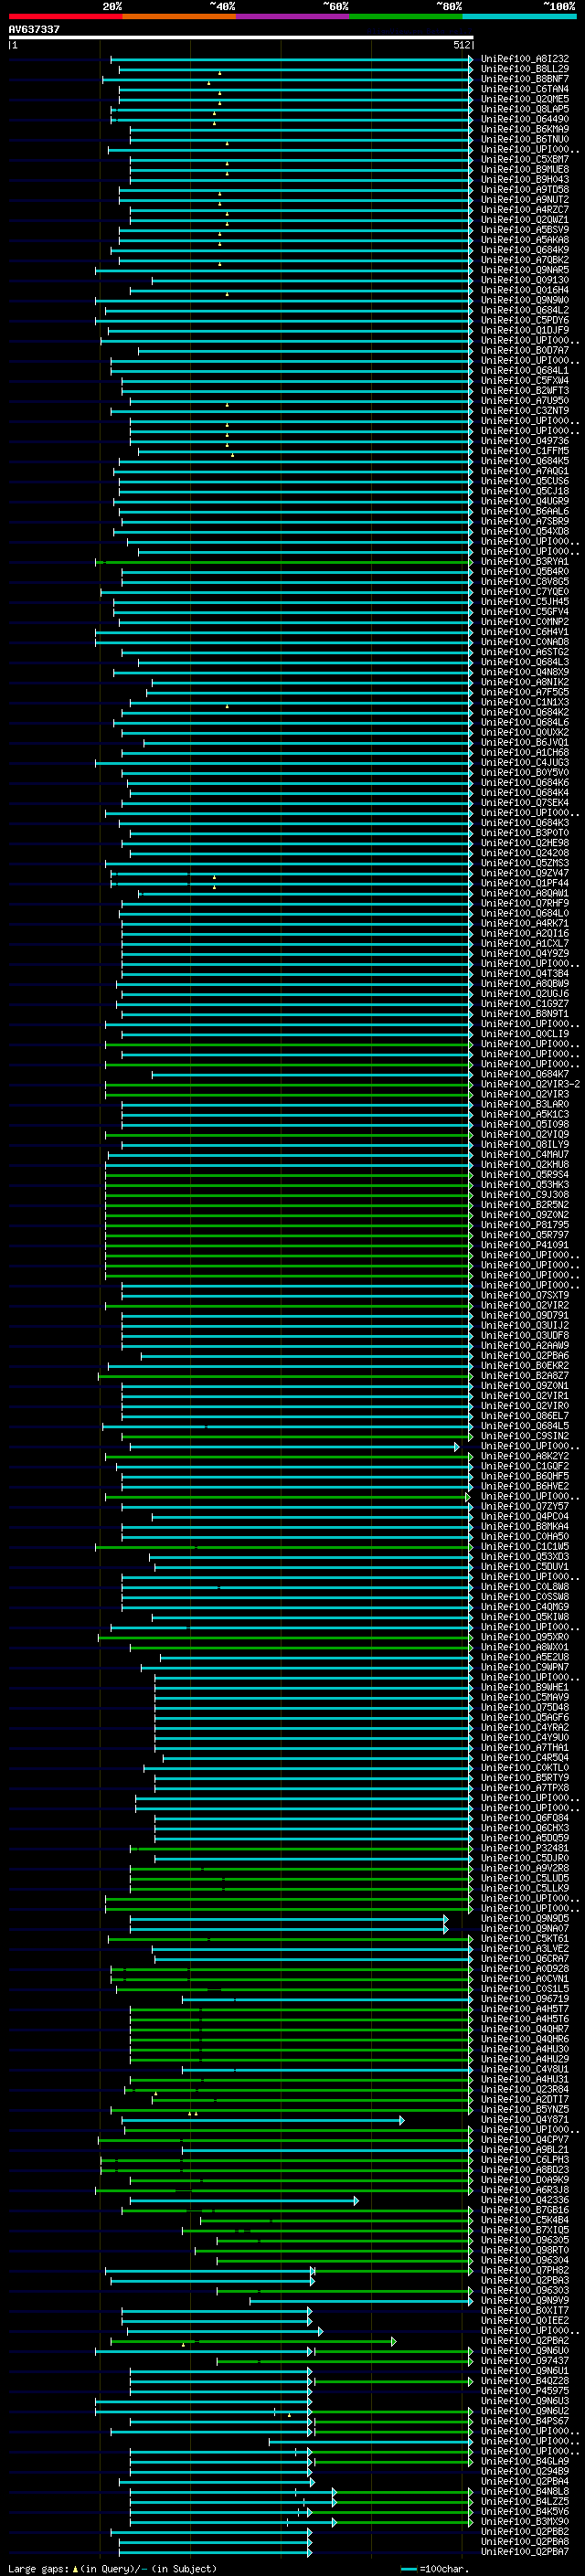Click the UniRef100_P81795 label
The width and height of the screenshot is (585, 2576).
click(x=525, y=1224)
